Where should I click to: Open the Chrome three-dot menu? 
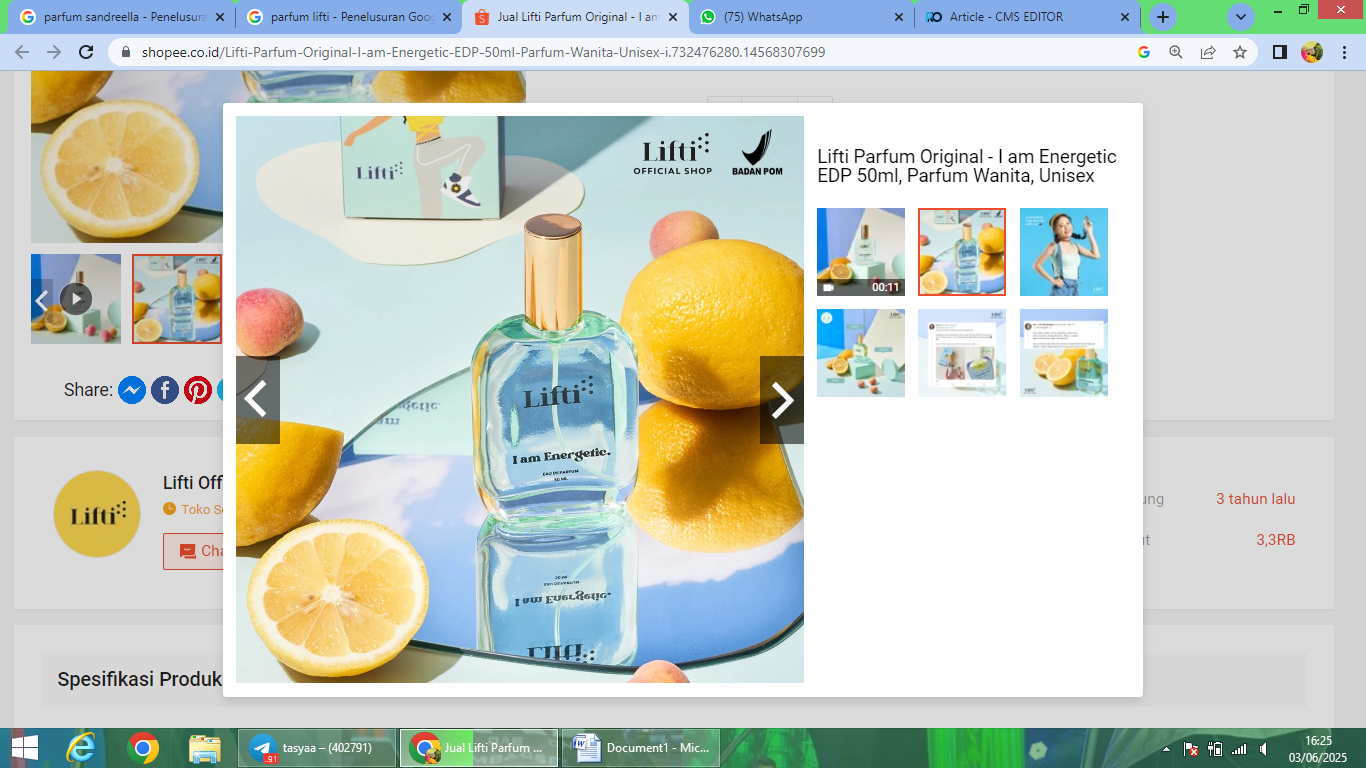click(1345, 52)
